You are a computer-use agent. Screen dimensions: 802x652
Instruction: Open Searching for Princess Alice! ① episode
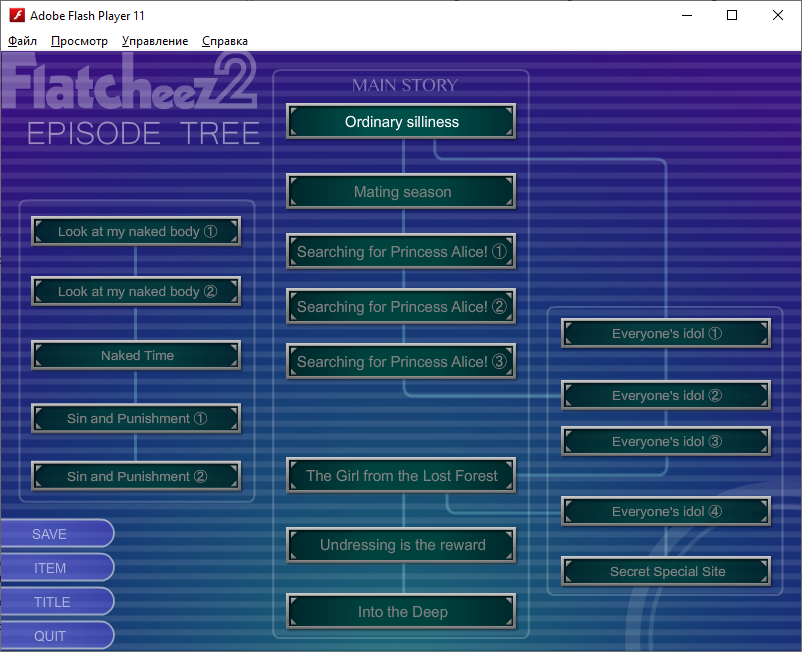point(402,252)
